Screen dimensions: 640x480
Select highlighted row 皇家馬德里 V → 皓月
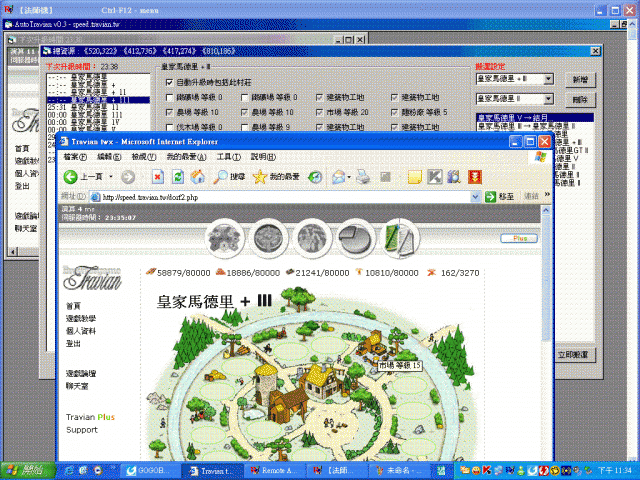point(535,118)
